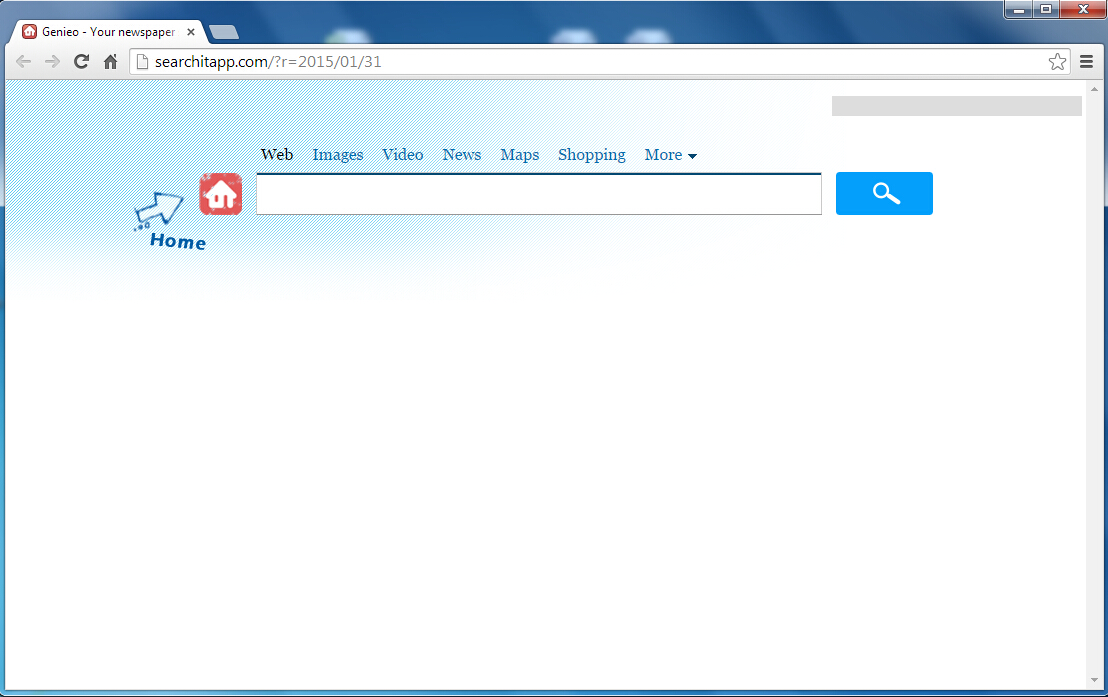Click the scrollbar up arrow

tap(1095, 89)
